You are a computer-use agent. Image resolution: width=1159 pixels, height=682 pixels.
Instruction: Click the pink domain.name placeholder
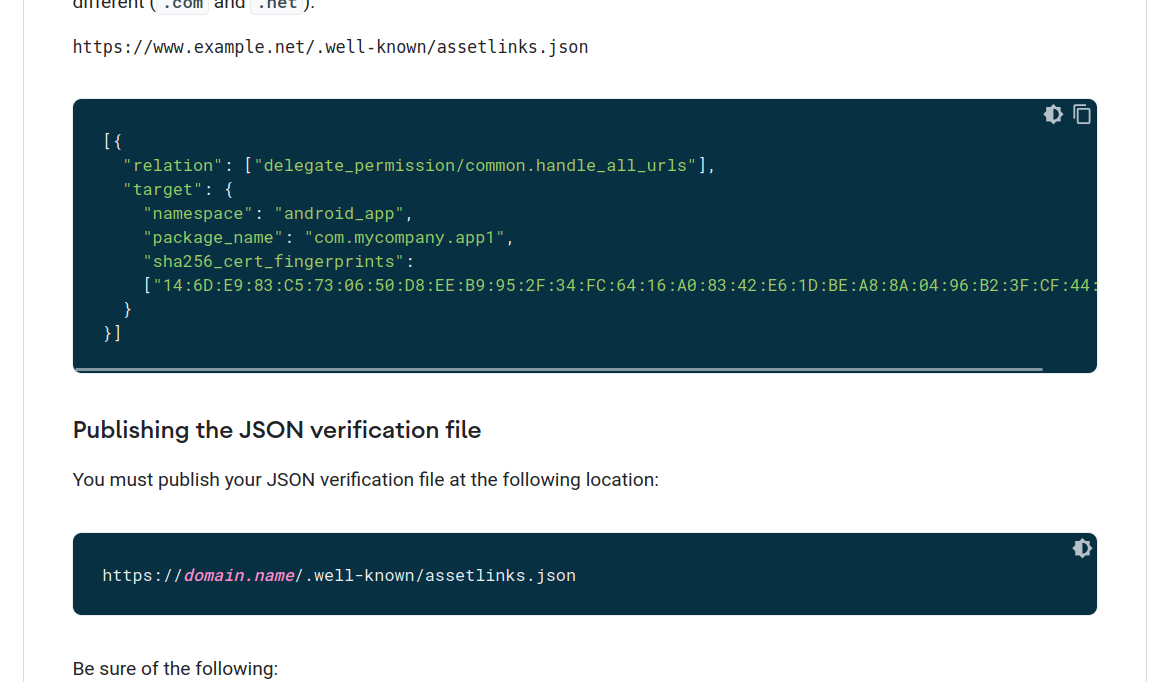coord(239,576)
